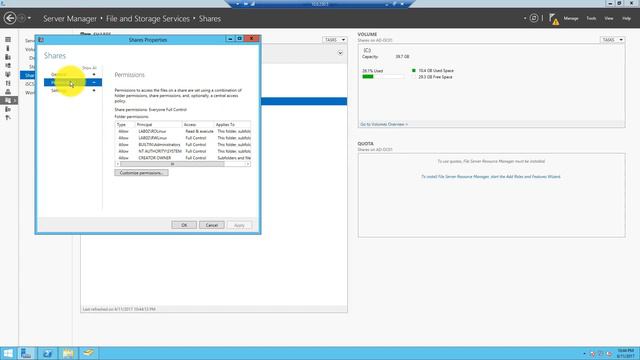This screenshot has width=640, height=360.
Task: Open the Help menu
Action: click(x=627, y=18)
